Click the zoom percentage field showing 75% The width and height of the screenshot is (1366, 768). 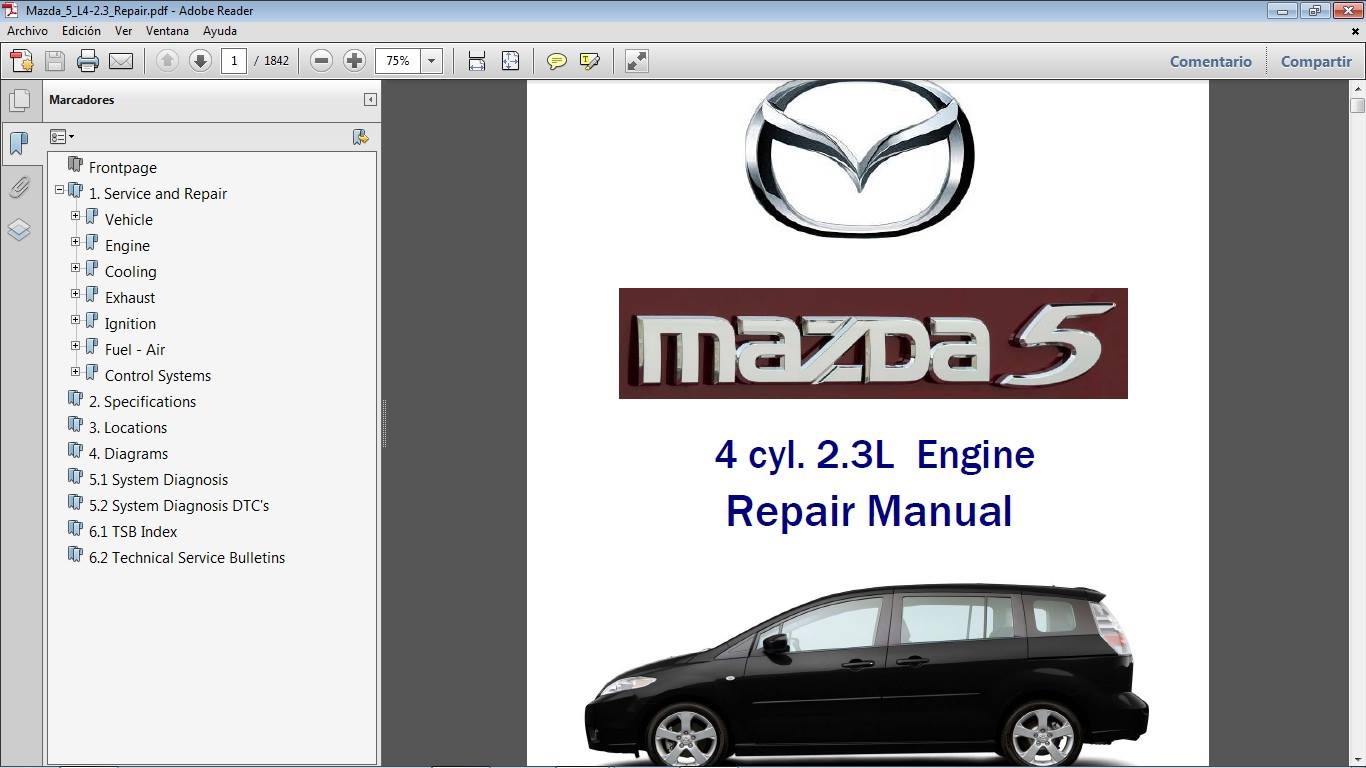click(x=398, y=61)
